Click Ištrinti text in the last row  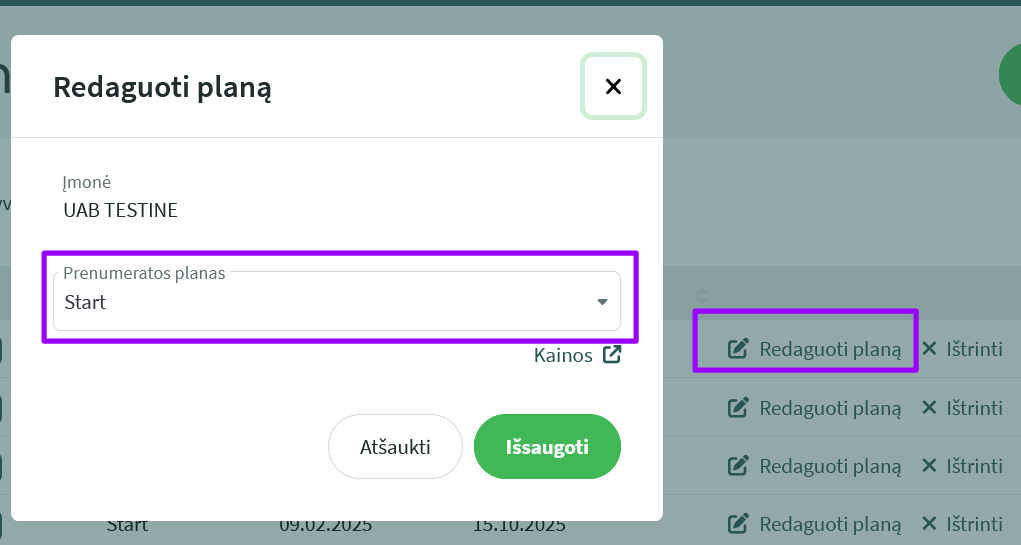pyautogui.click(x=974, y=524)
